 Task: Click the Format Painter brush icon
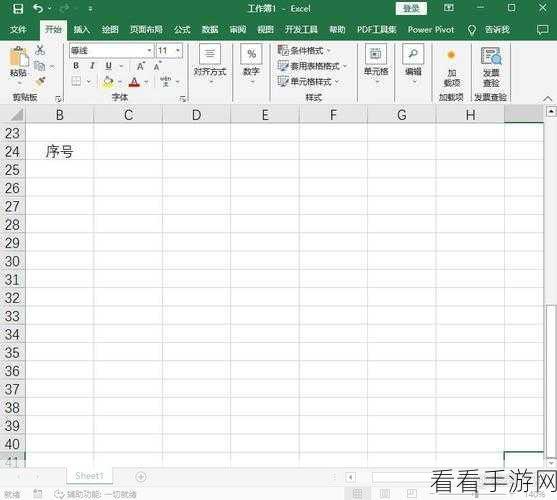(40, 82)
